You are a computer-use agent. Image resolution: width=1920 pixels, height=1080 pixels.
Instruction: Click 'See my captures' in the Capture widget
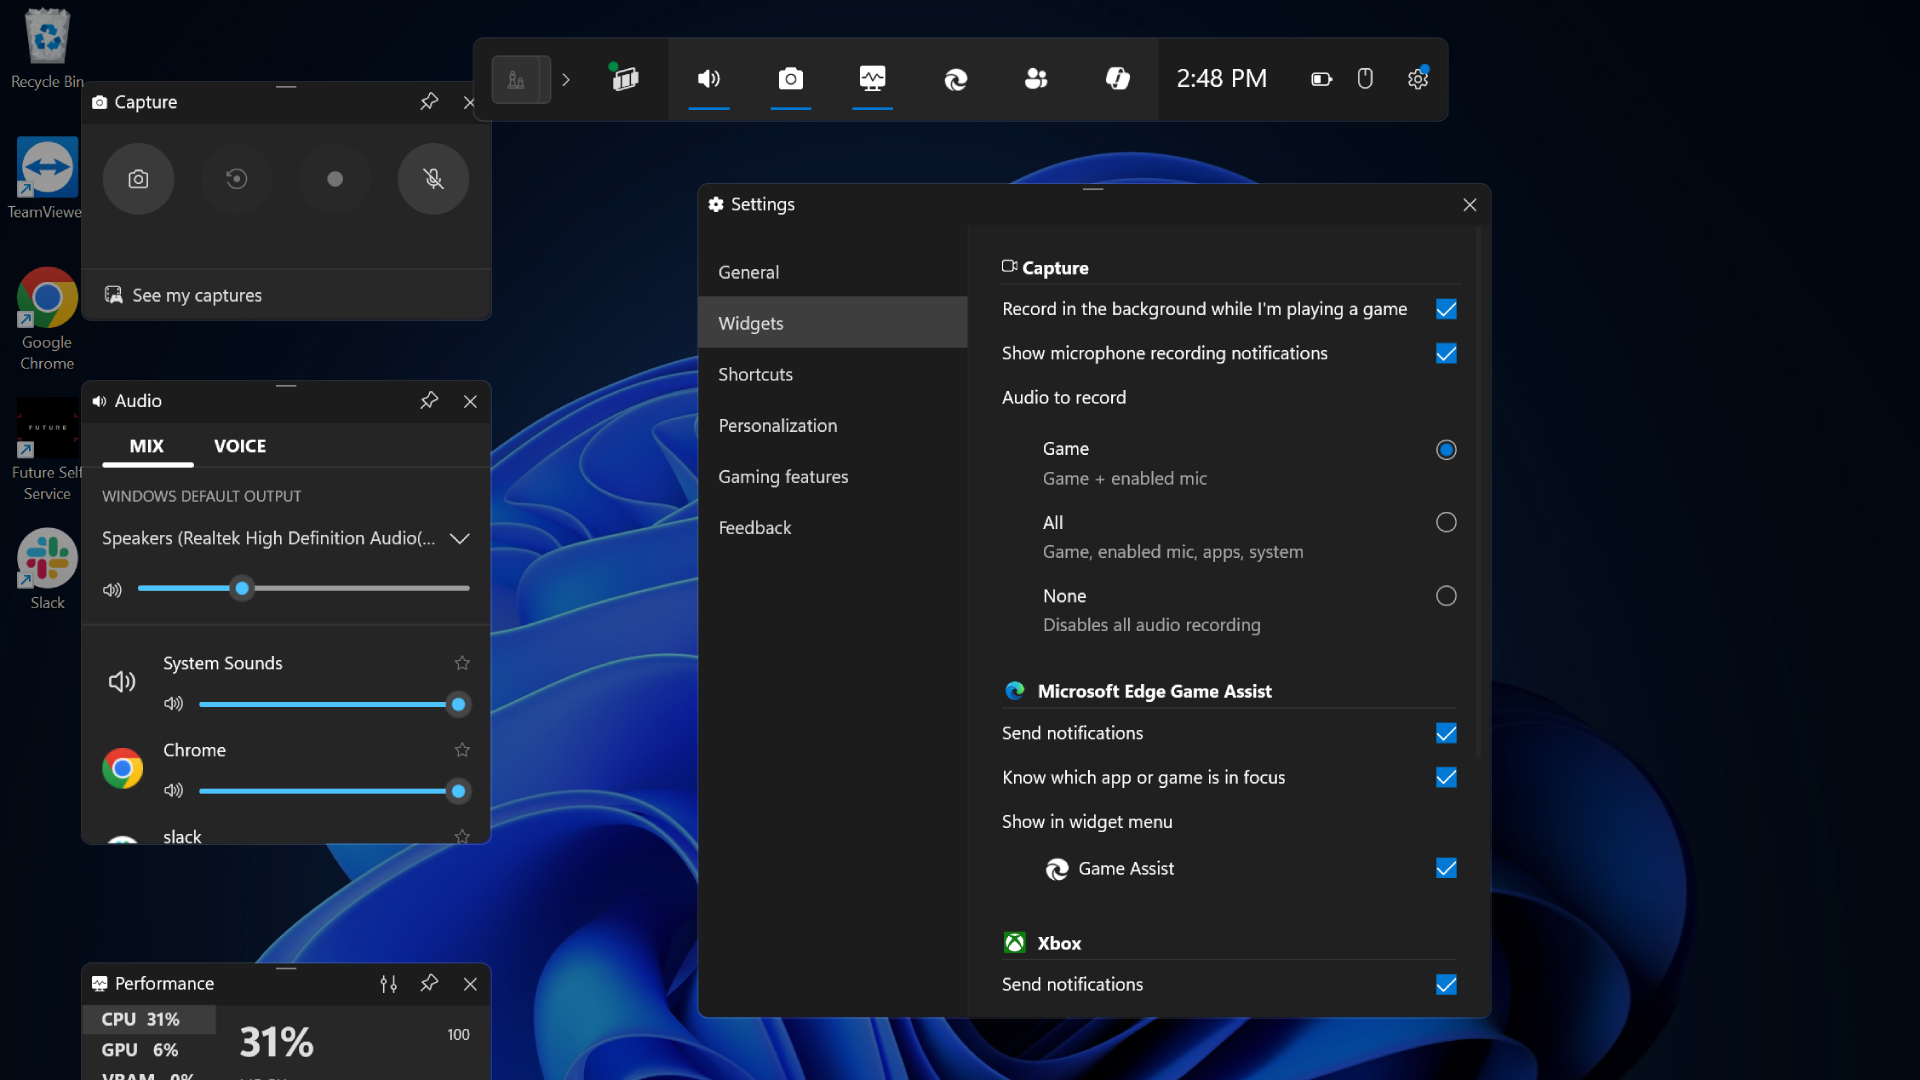pyautogui.click(x=195, y=294)
